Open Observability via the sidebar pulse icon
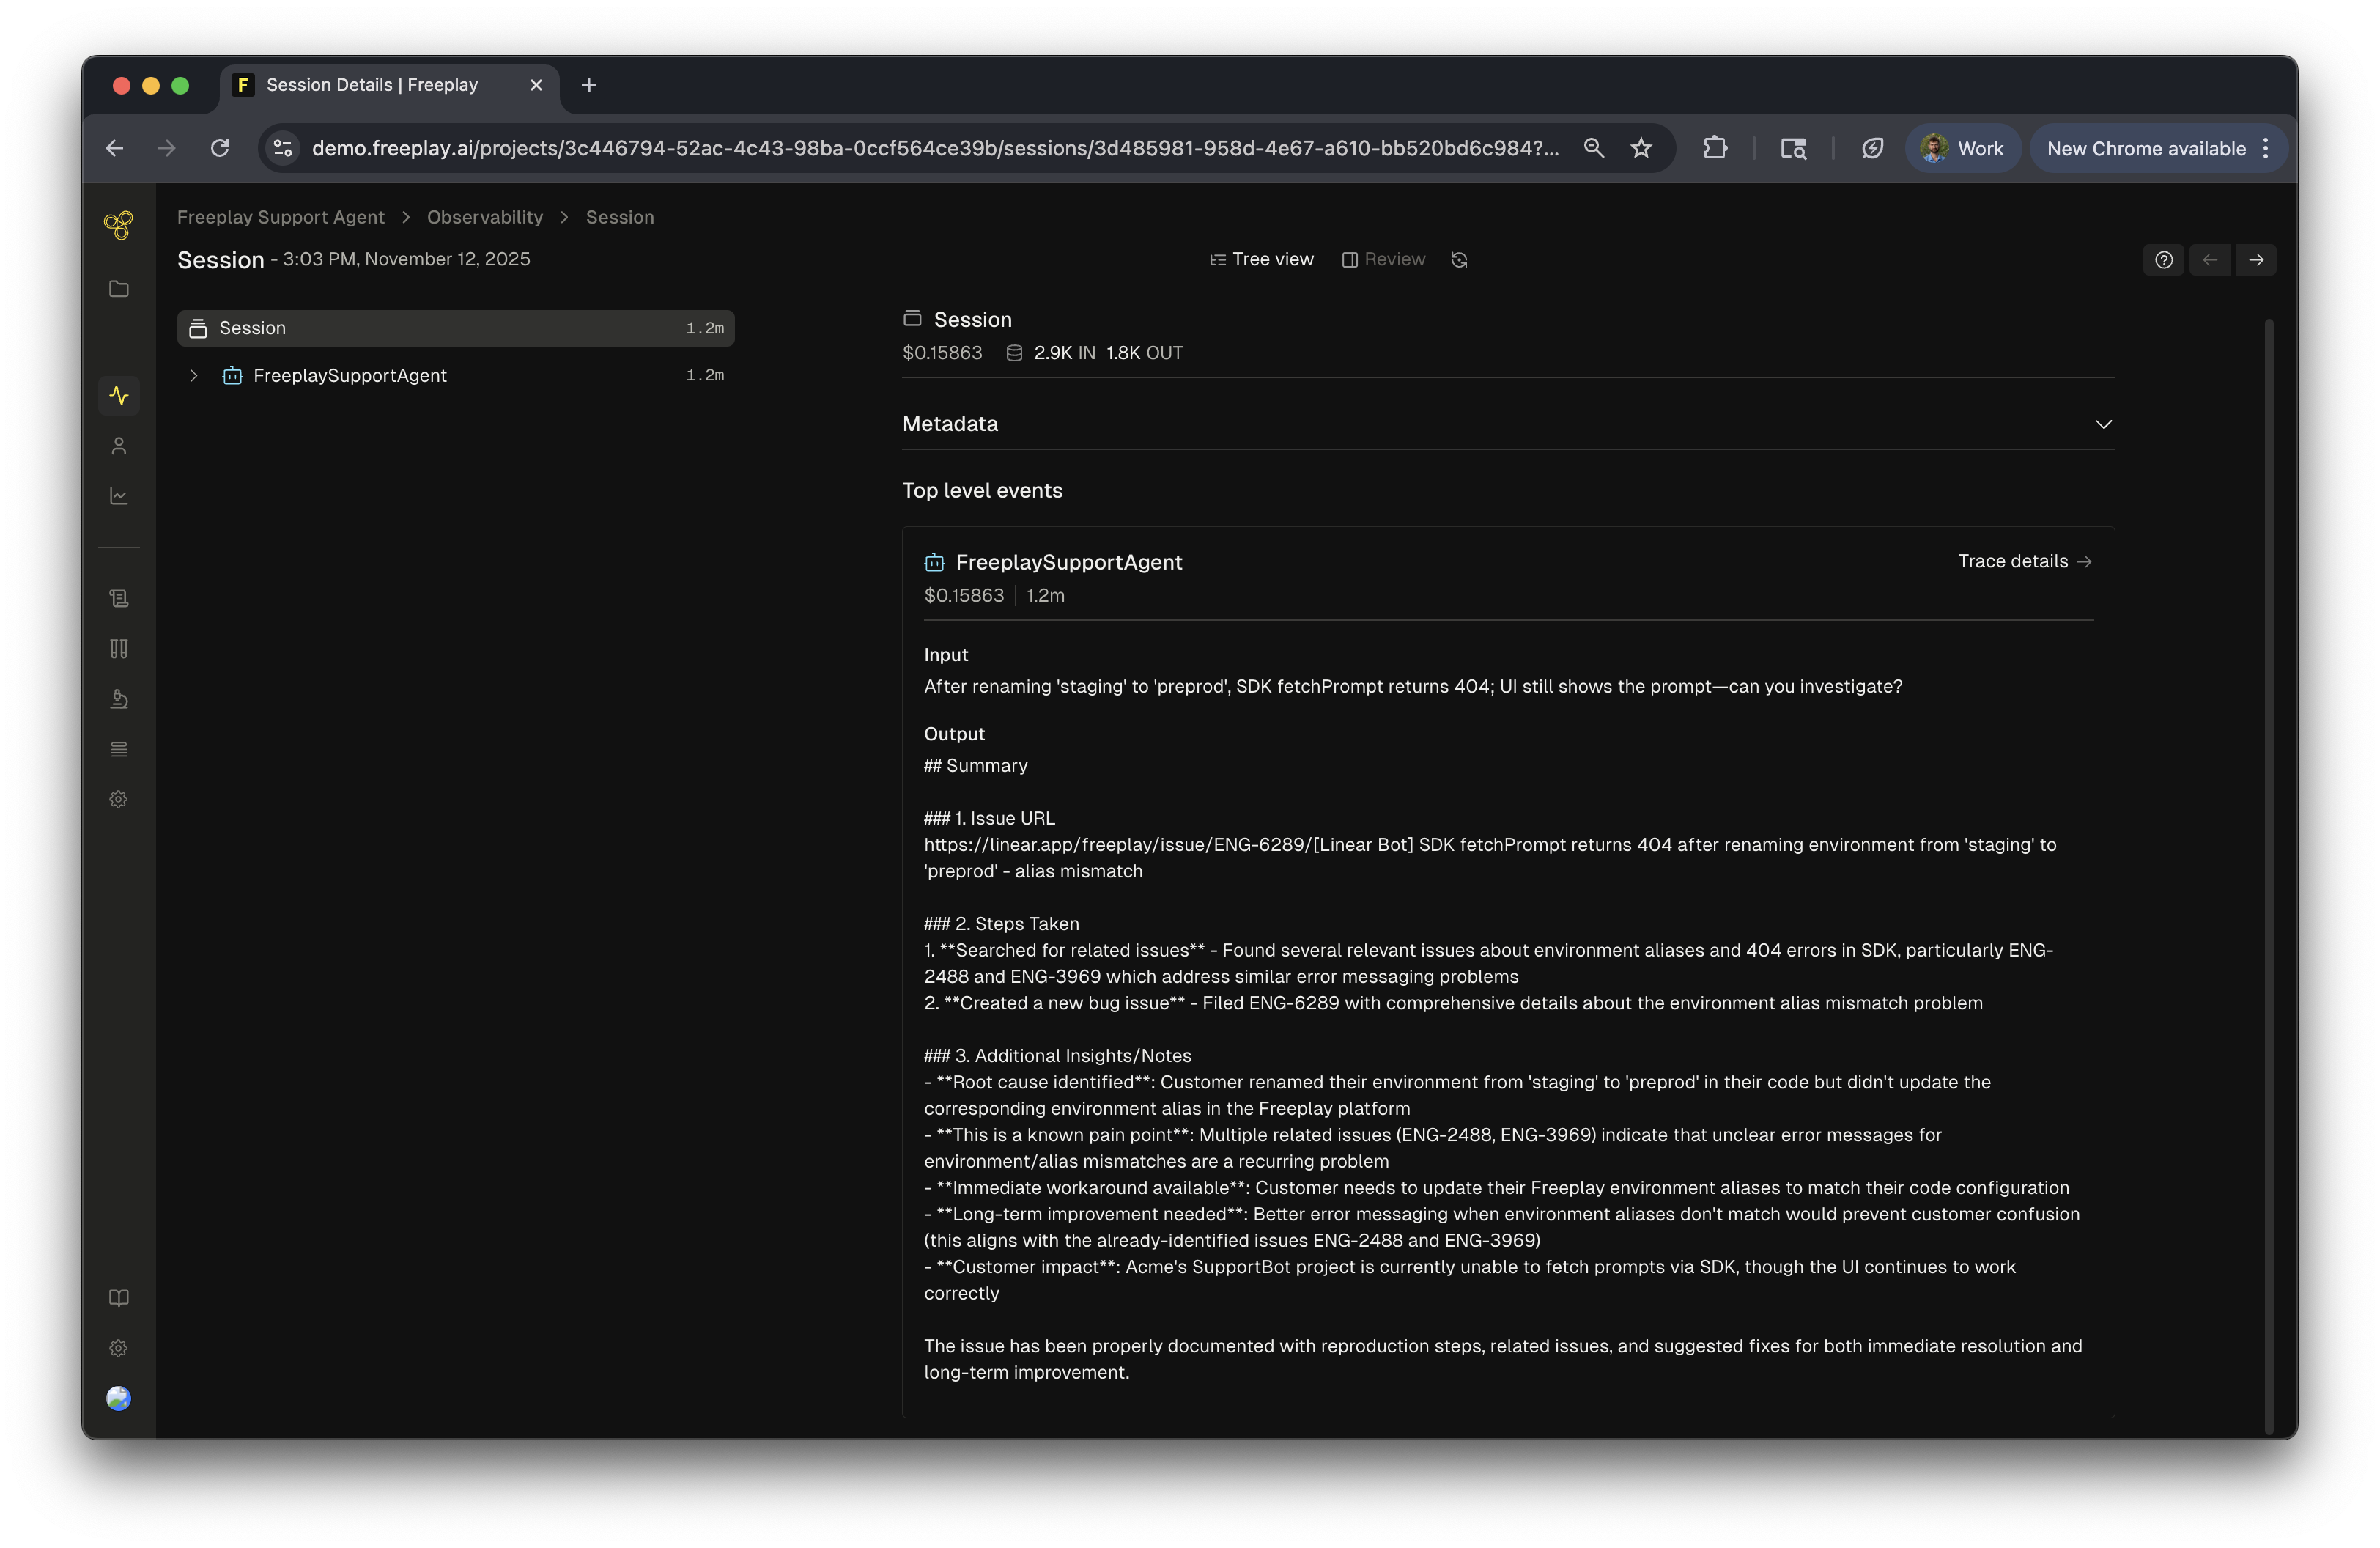2380x1548 pixels. [119, 396]
